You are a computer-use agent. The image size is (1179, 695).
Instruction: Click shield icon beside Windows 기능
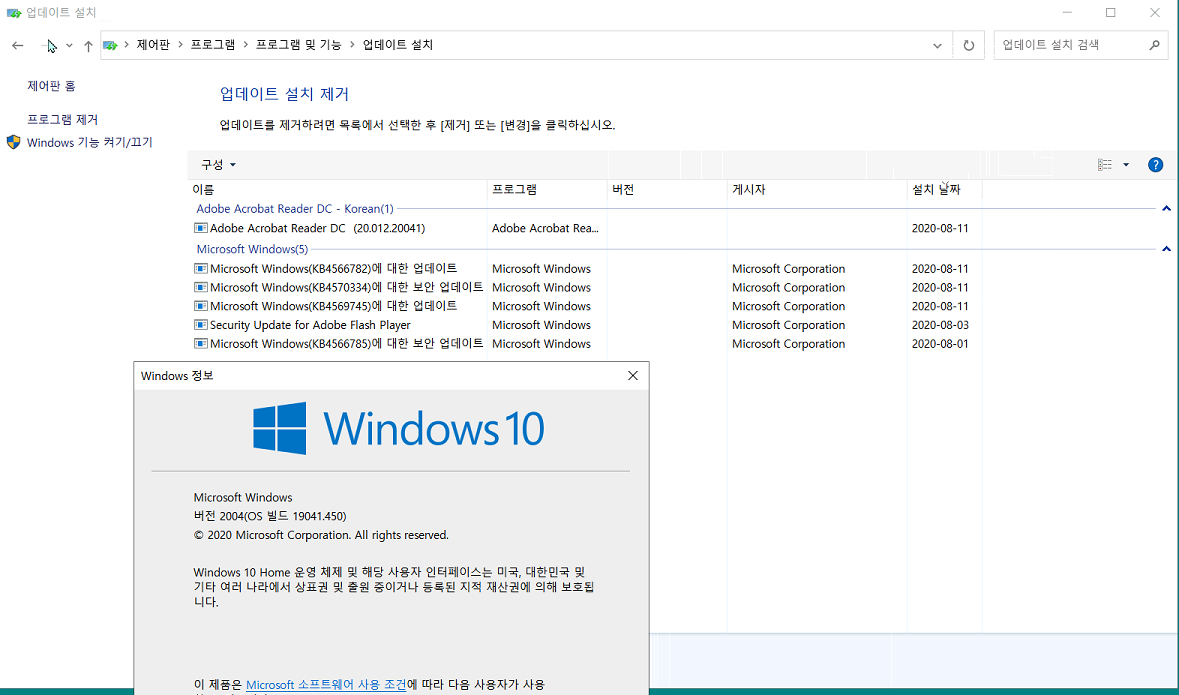point(14,142)
